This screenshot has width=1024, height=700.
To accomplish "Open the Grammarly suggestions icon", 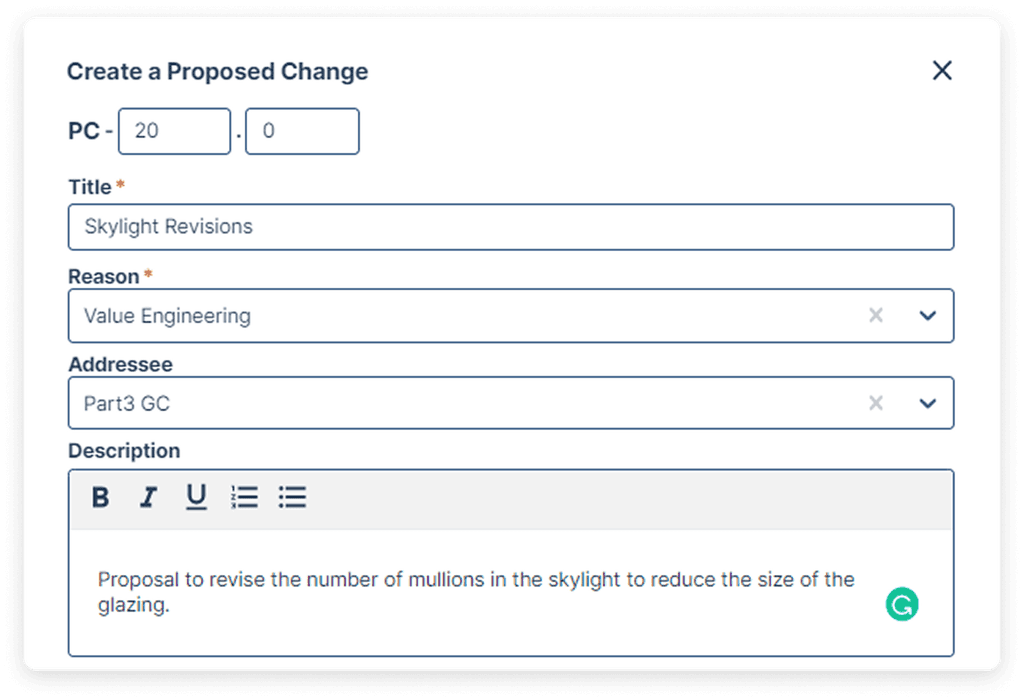I will pos(901,604).
